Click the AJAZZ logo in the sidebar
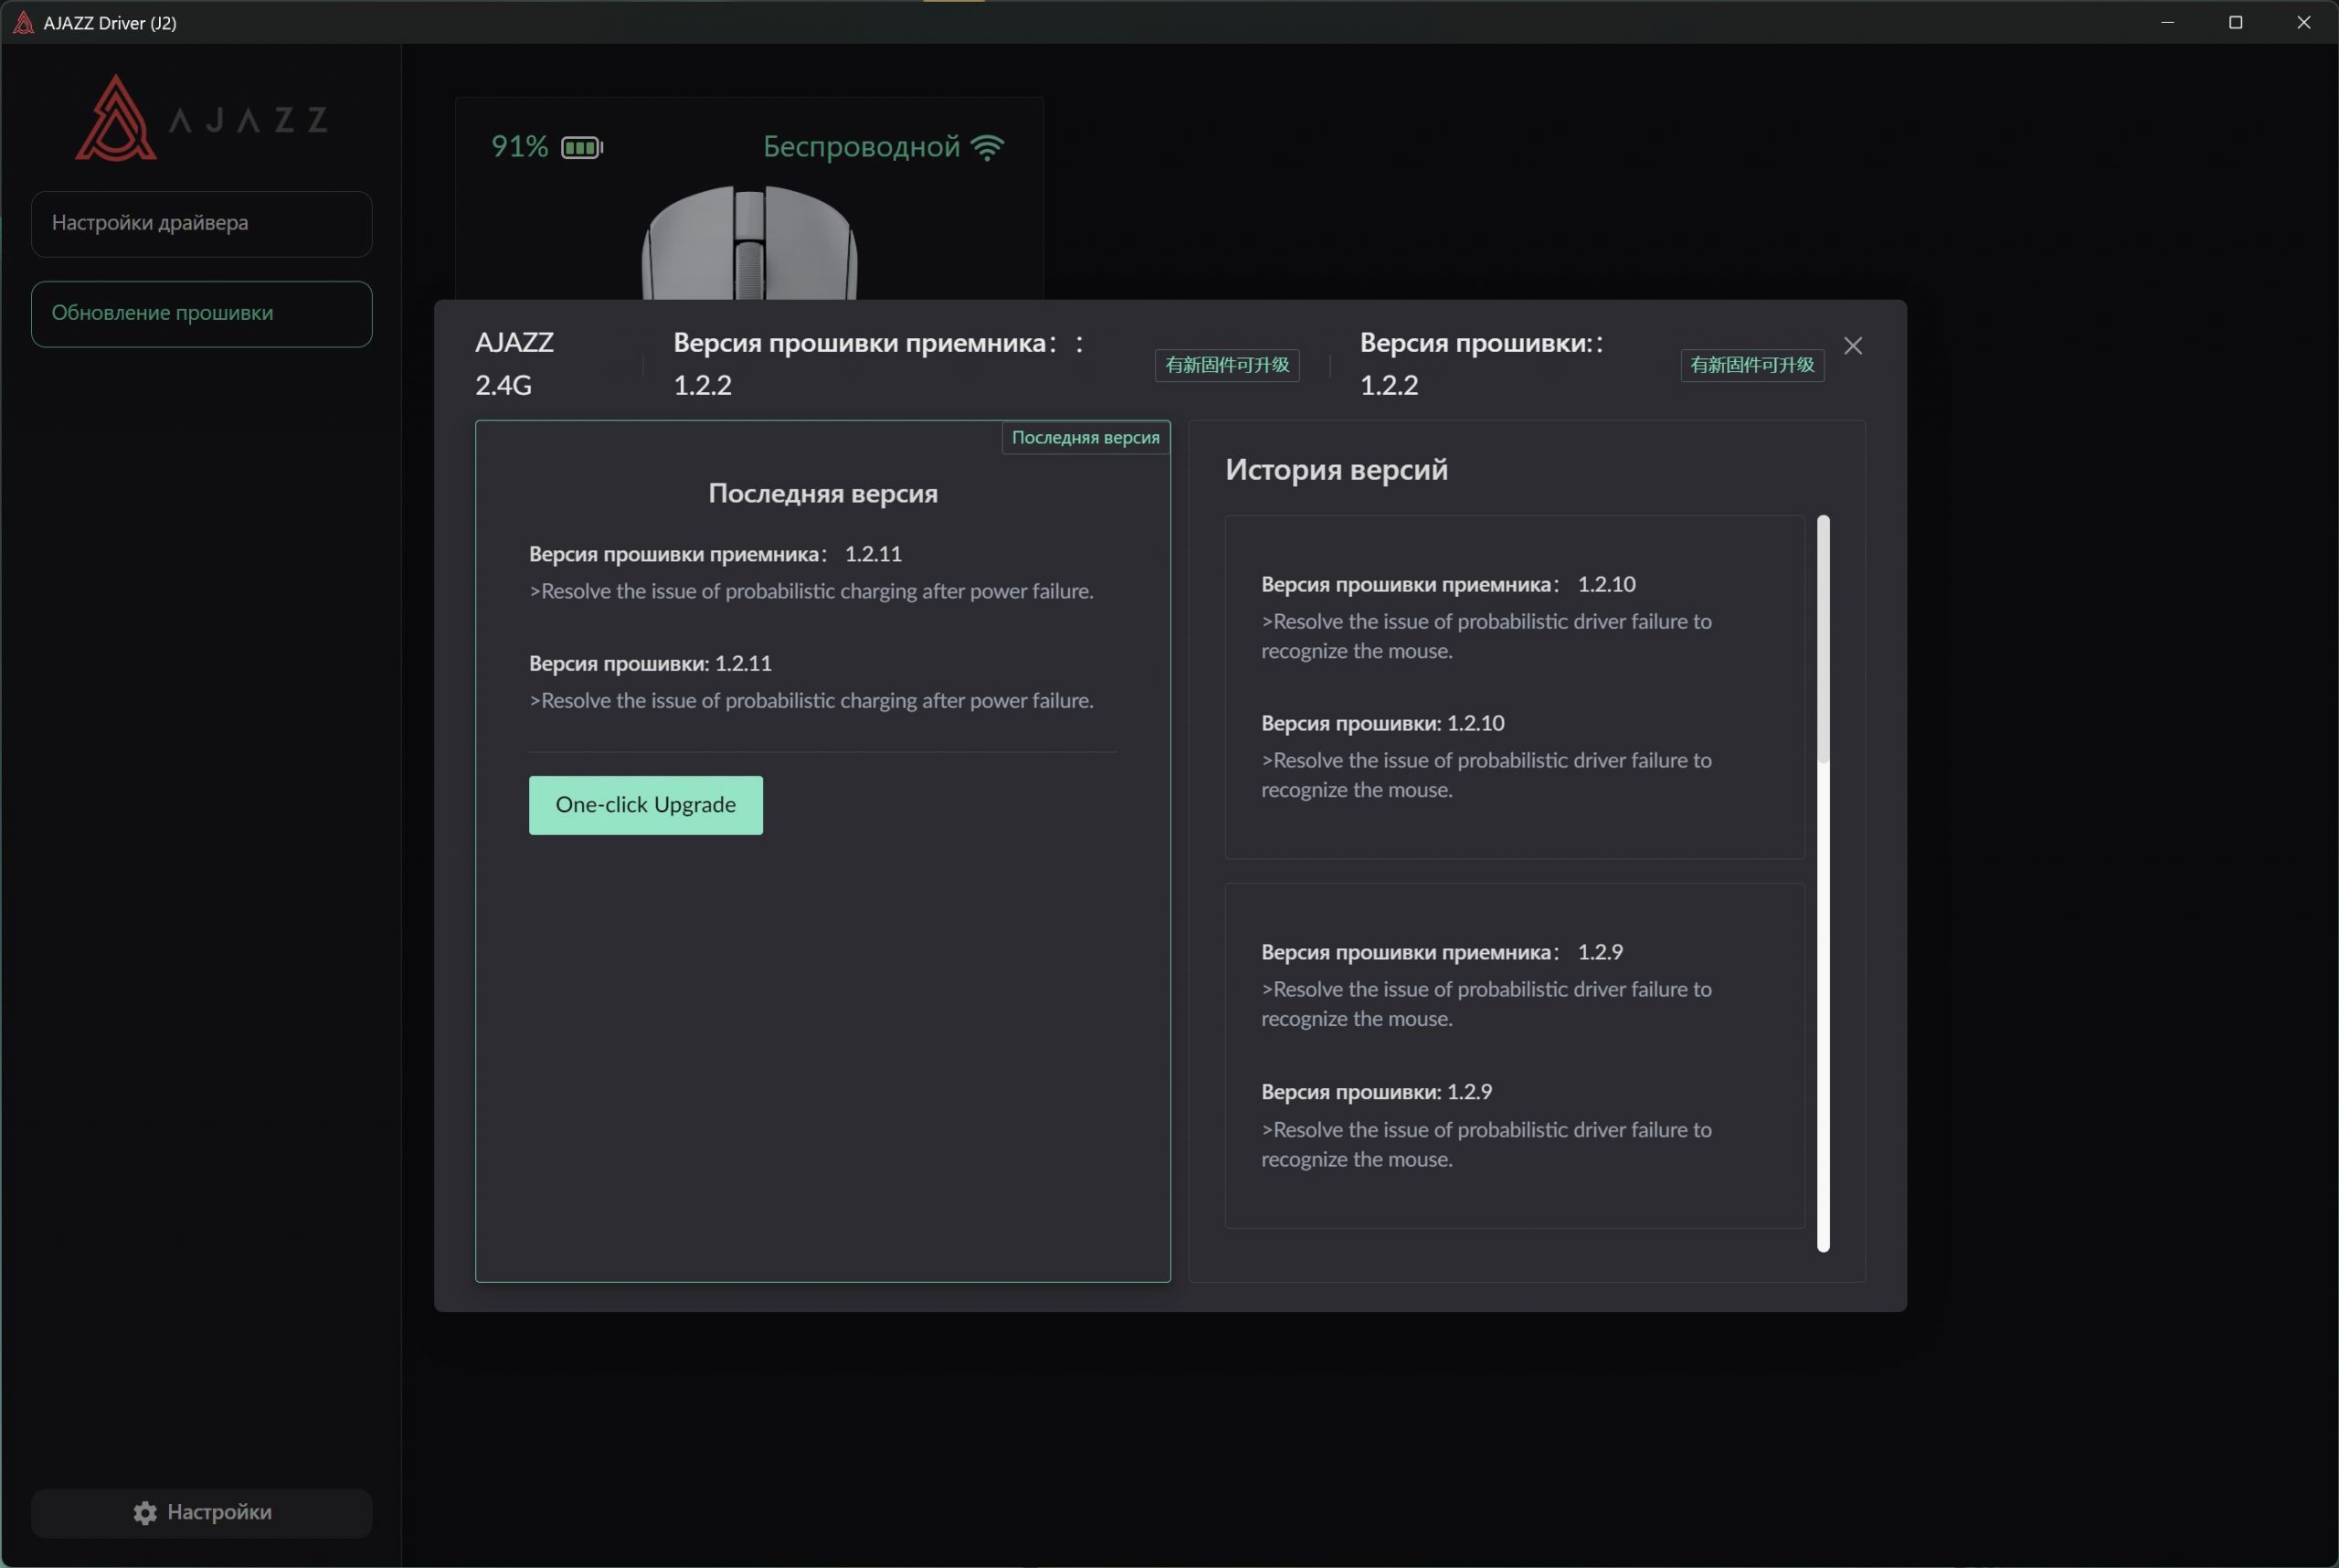Screen dimensions: 2339x1568 (x=201, y=118)
